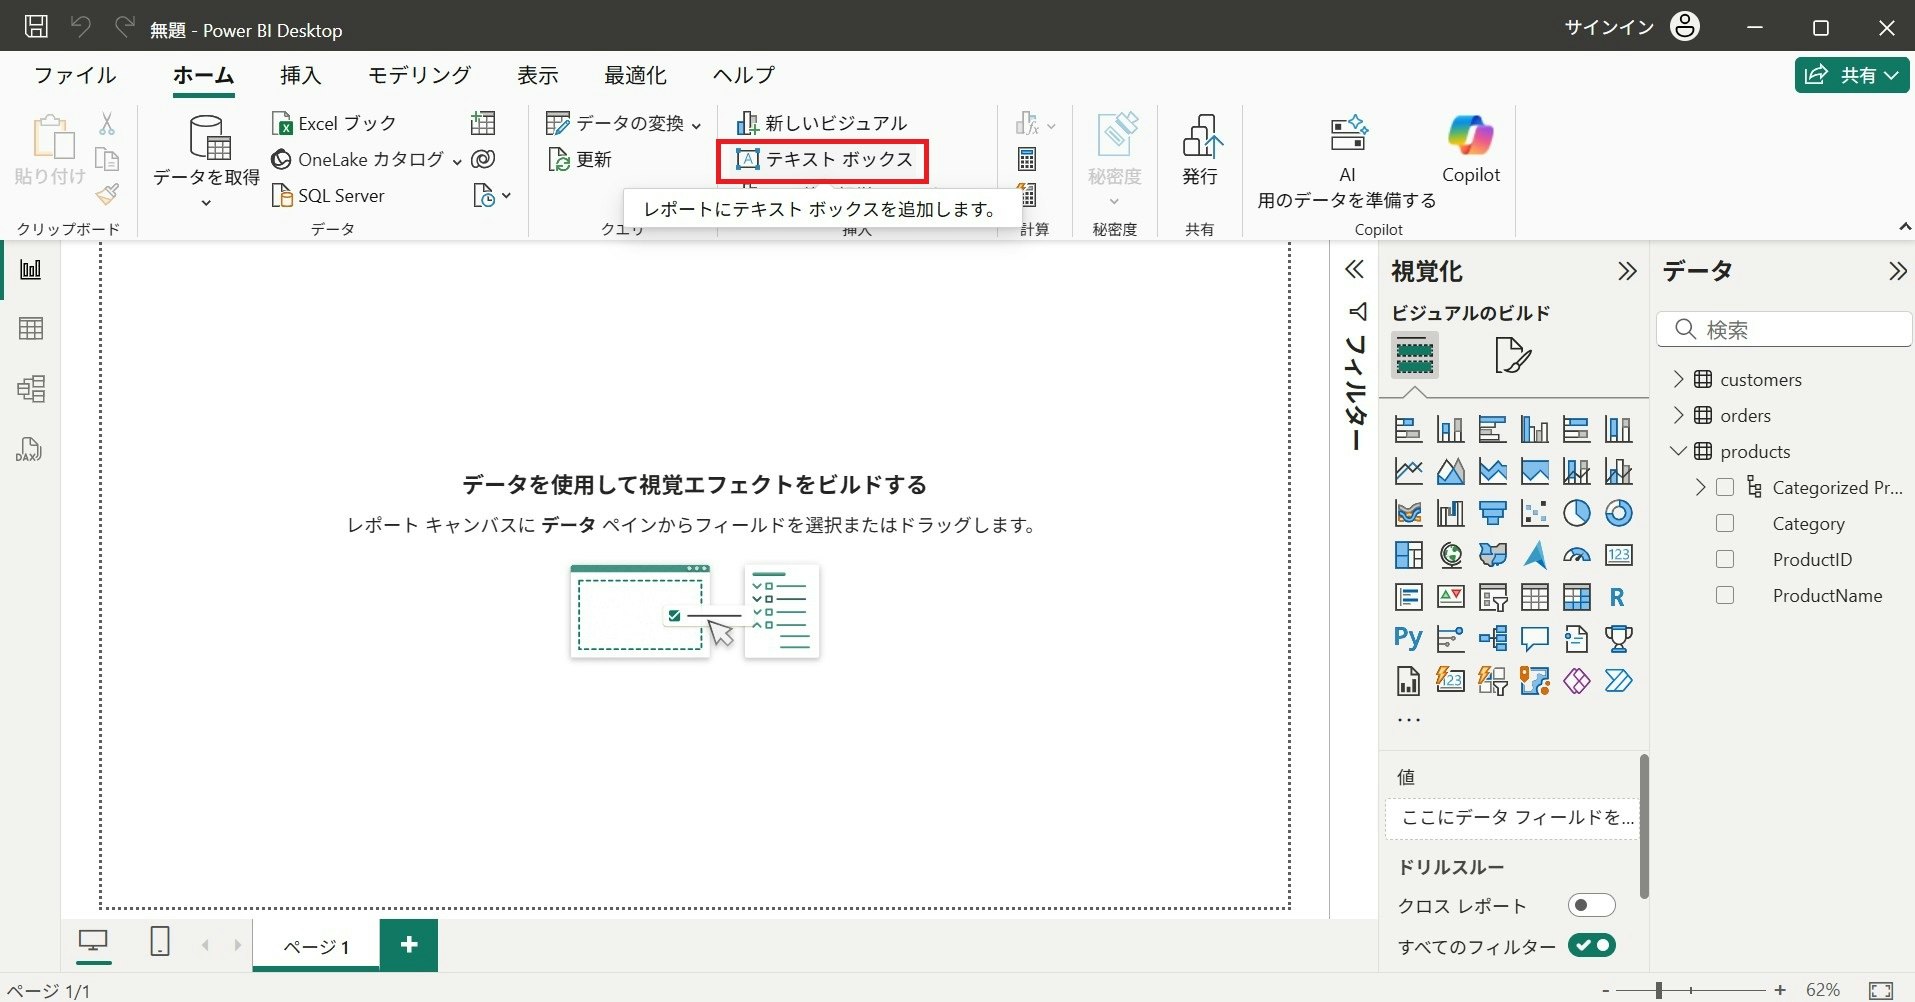
Task: Click the Copilot icon in the ribbon
Action: pyautogui.click(x=1470, y=150)
